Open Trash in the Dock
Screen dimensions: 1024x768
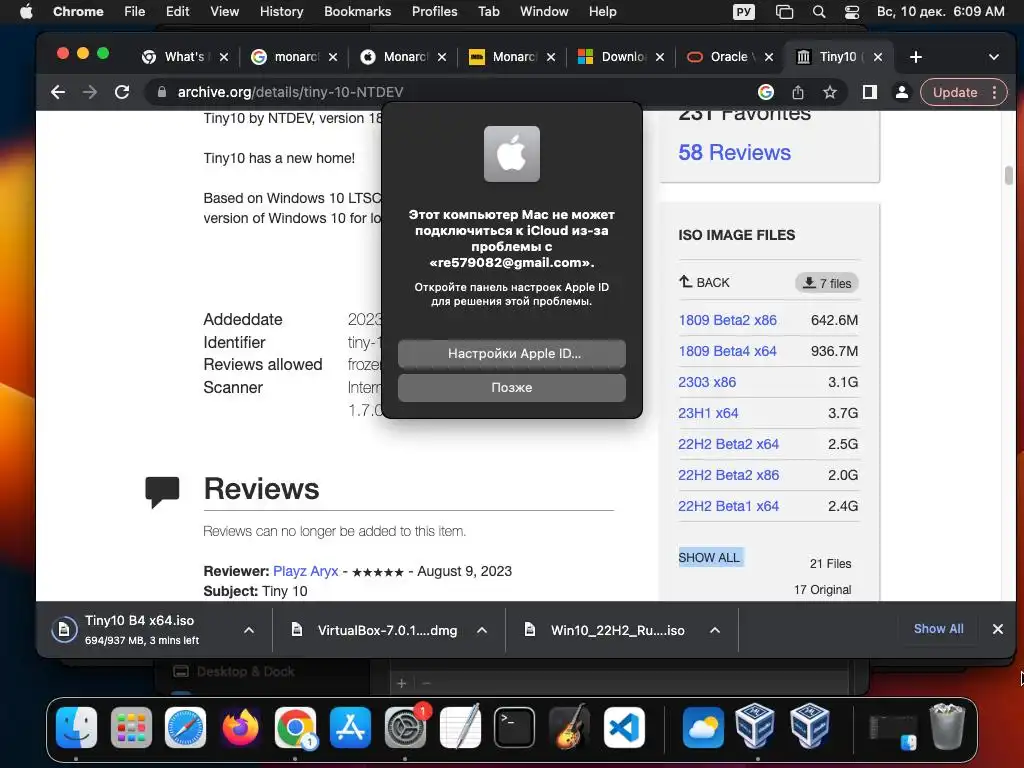(947, 726)
